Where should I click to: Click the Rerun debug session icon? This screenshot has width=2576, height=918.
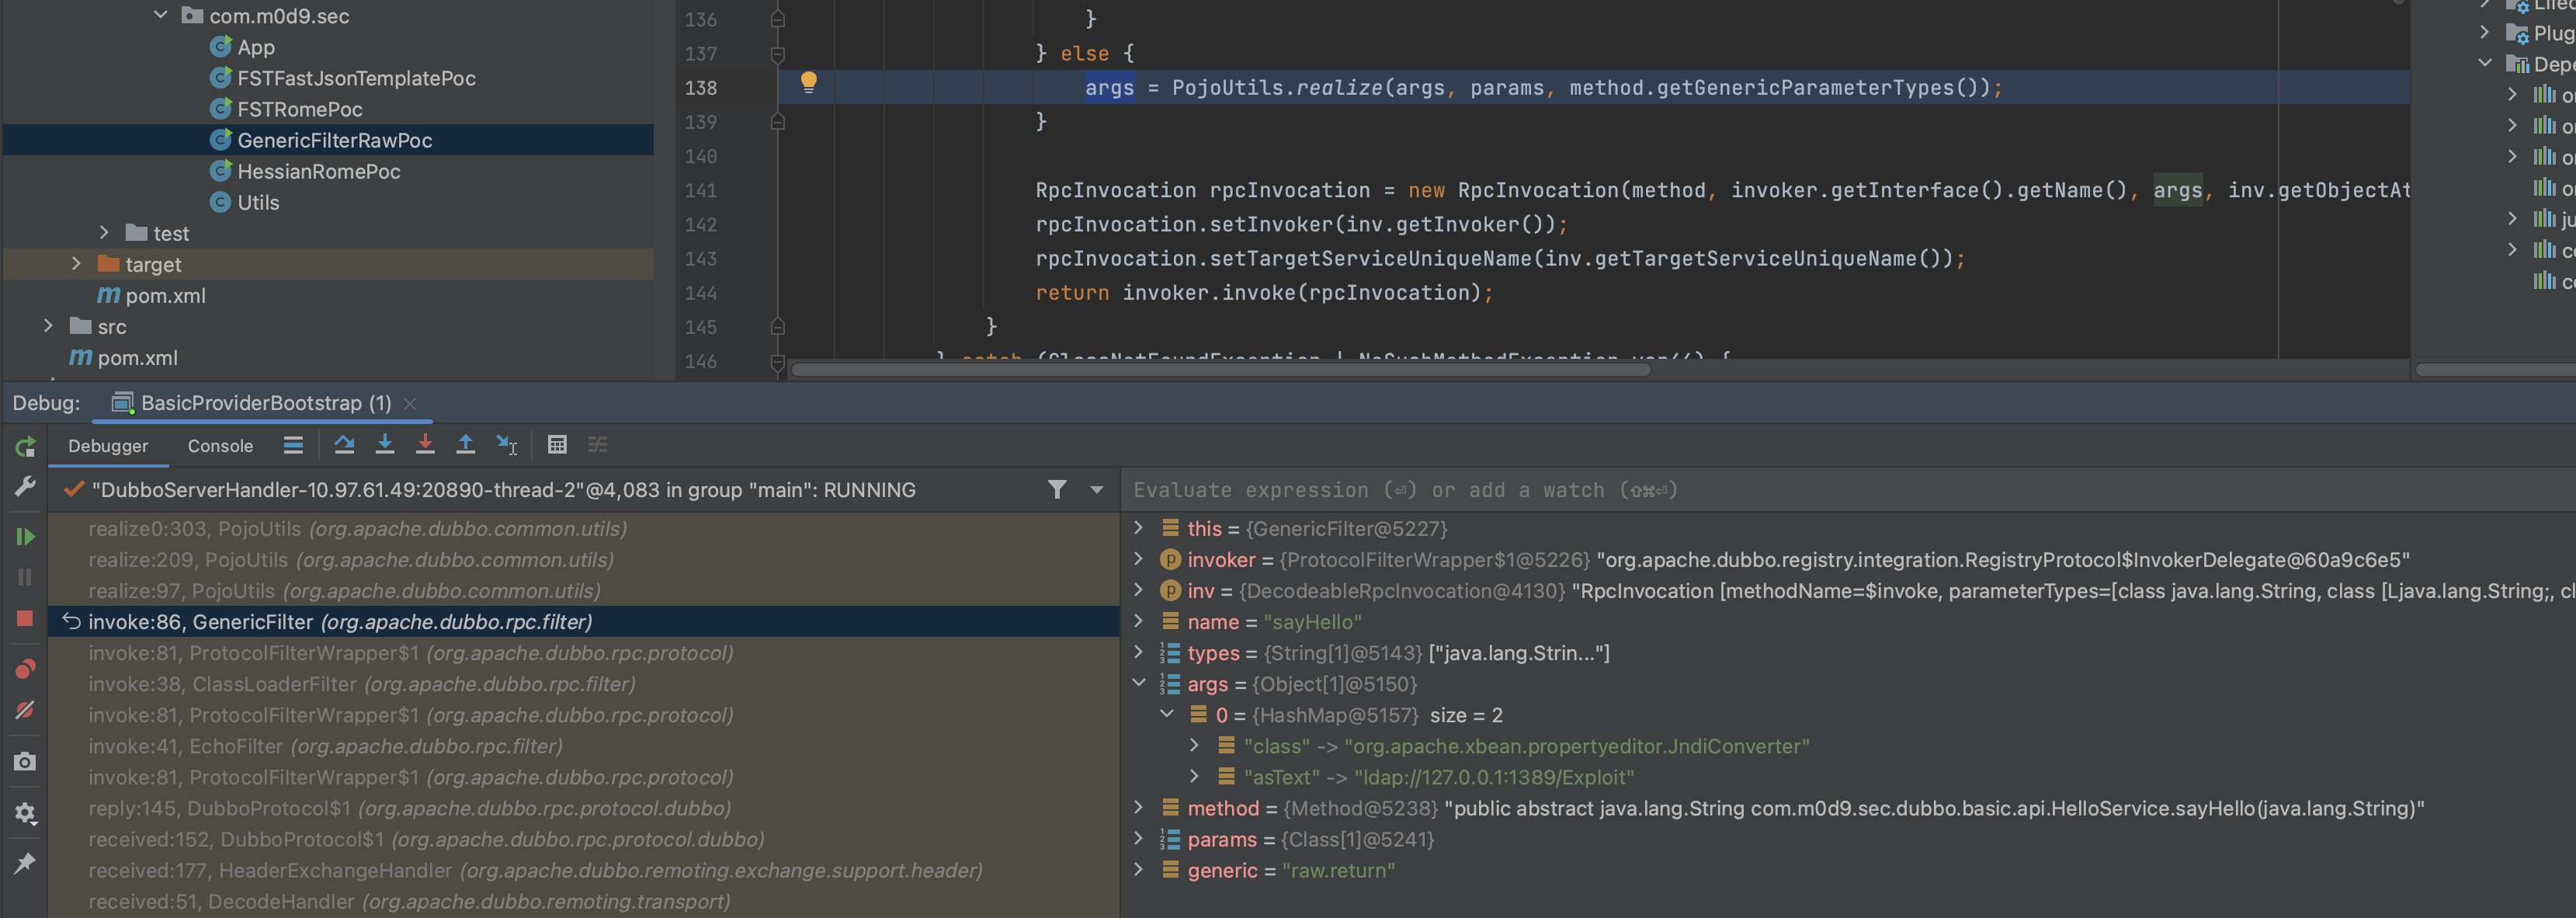(25, 446)
